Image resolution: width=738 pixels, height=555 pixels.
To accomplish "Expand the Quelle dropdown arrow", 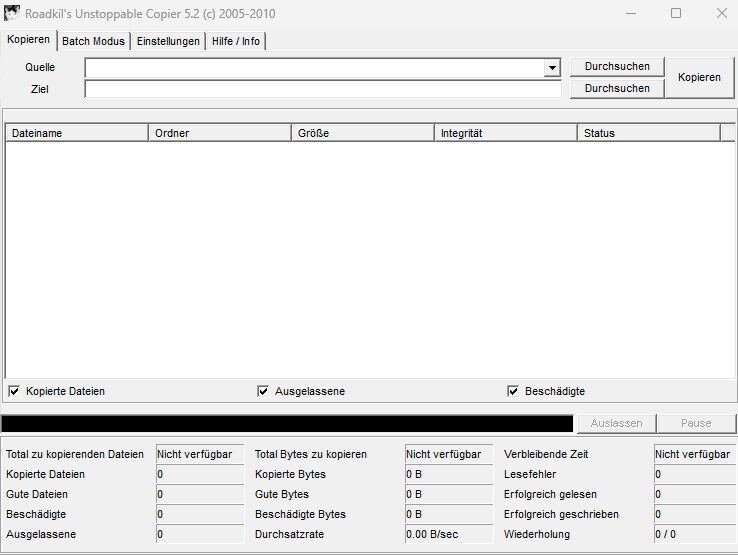I will 552,68.
